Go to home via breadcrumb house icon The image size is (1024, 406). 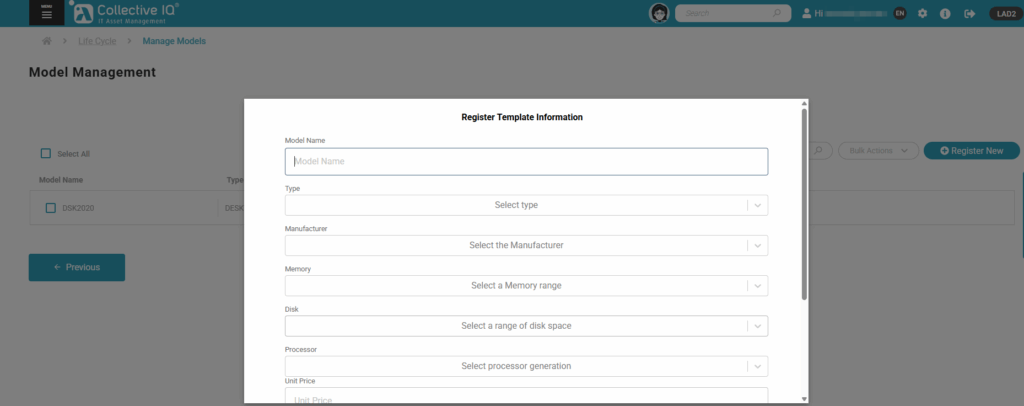tap(46, 40)
